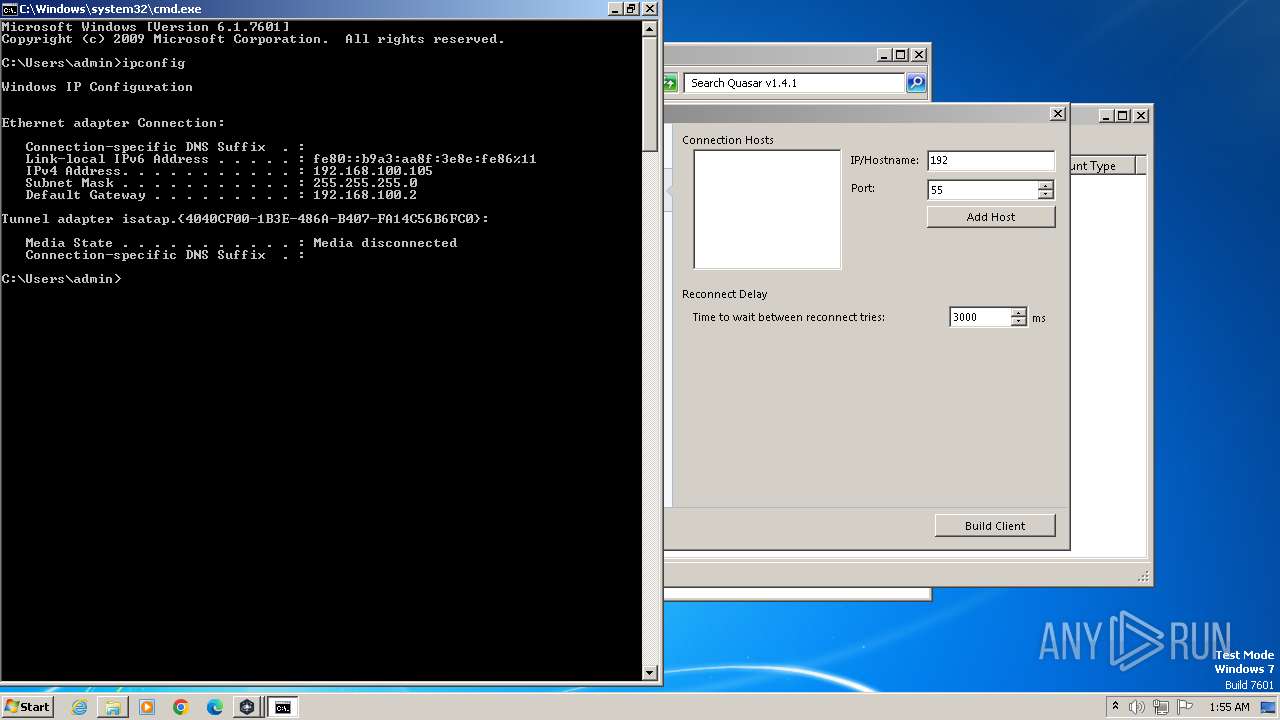Image resolution: width=1280 pixels, height=720 pixels.
Task: Minimize the cmd.exe window
Action: tap(613, 9)
